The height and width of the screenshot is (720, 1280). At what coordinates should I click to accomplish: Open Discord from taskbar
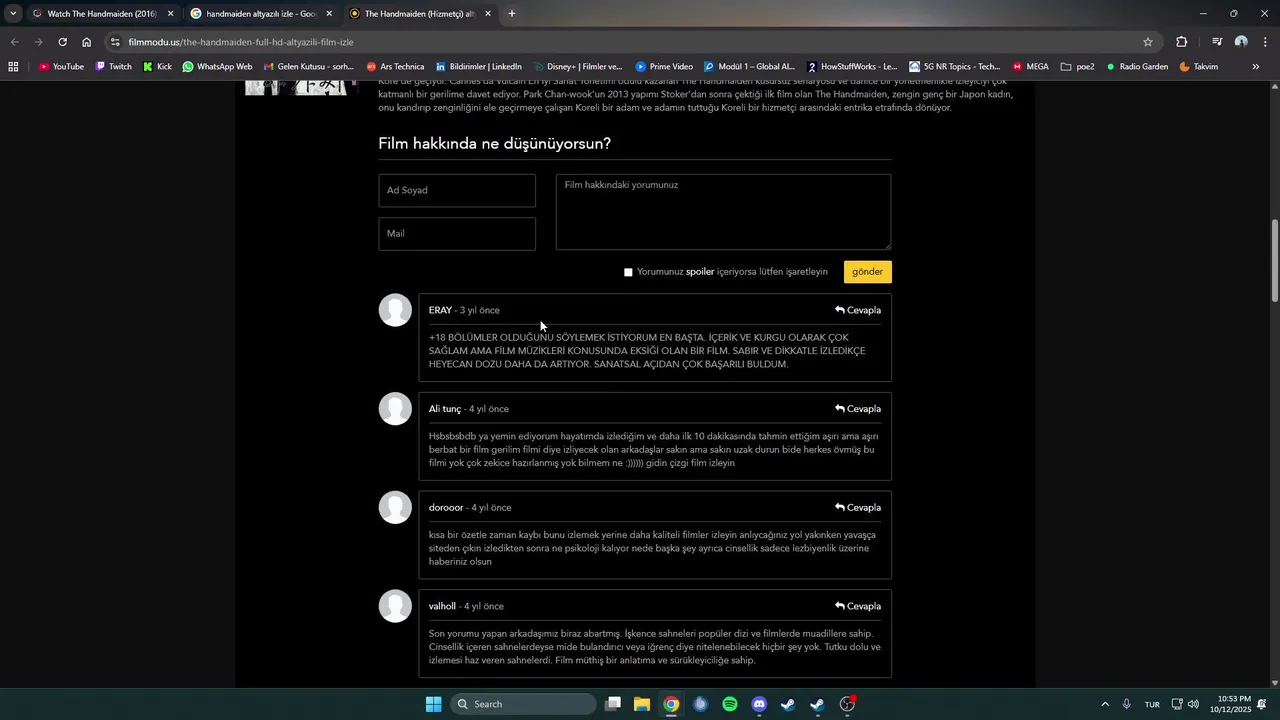point(759,704)
